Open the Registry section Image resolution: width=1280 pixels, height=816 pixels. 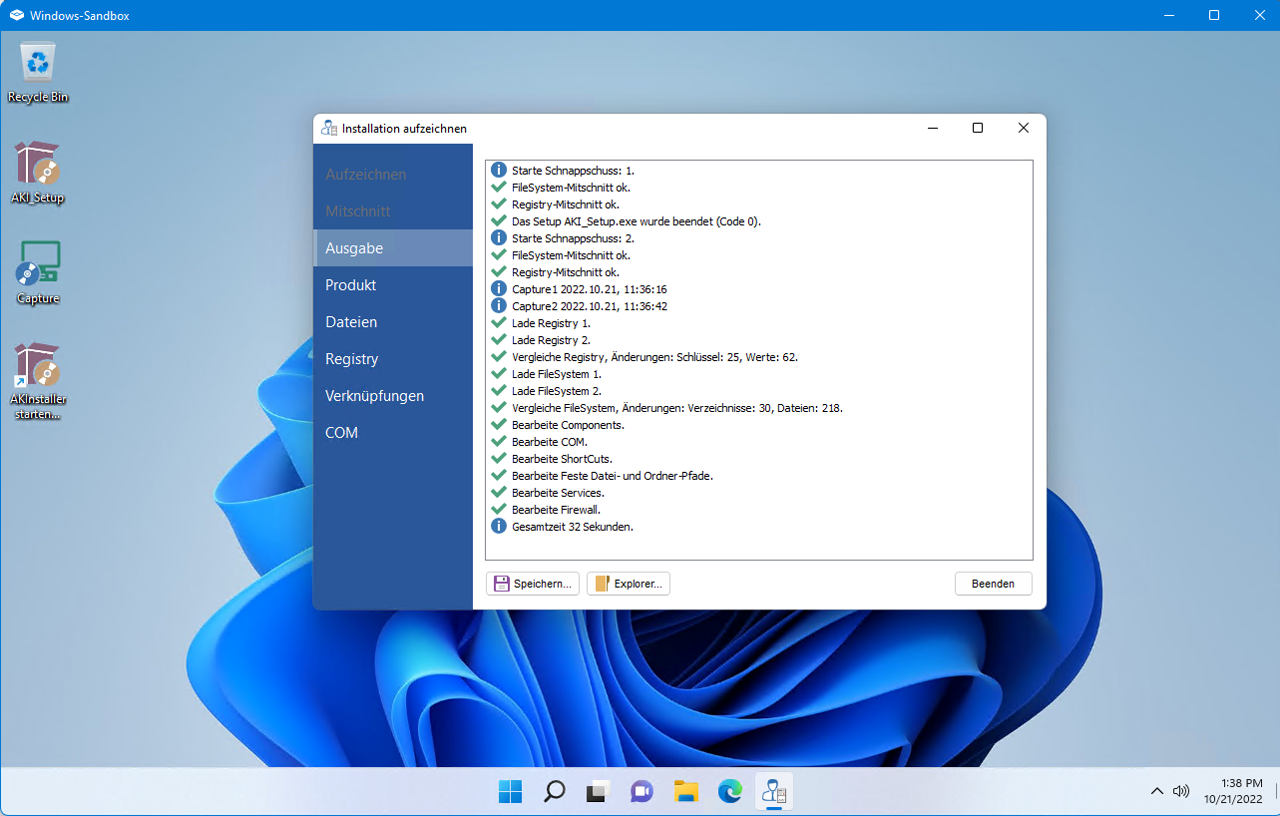(x=393, y=359)
